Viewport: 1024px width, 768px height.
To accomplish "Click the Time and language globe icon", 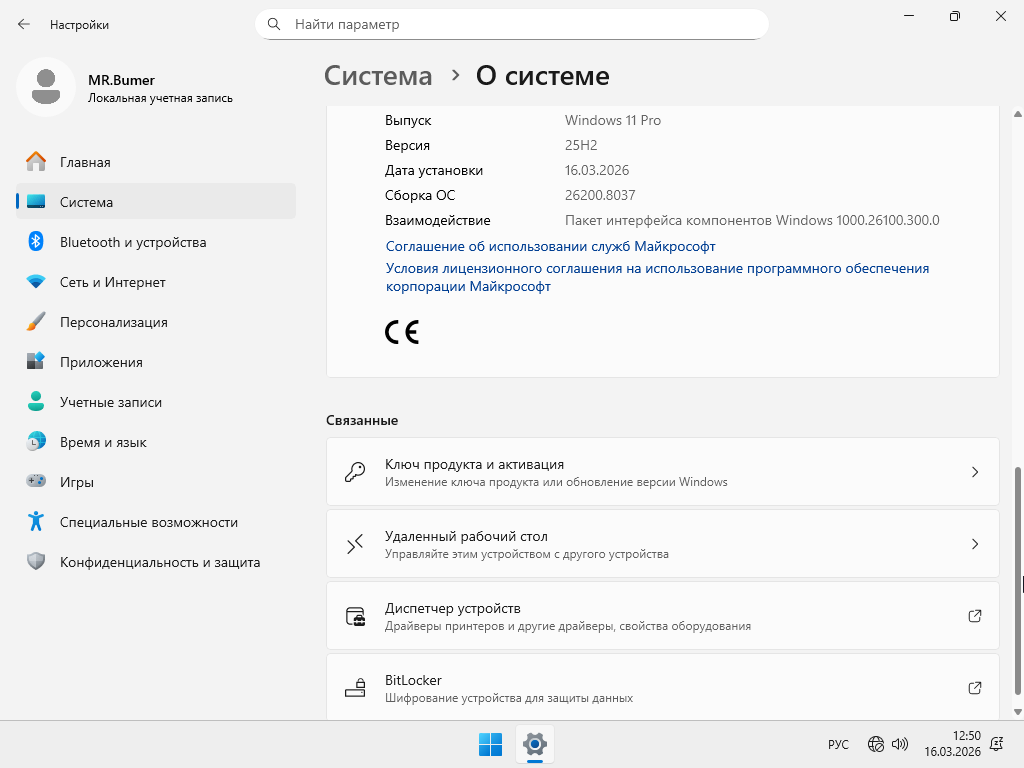I will [x=36, y=442].
